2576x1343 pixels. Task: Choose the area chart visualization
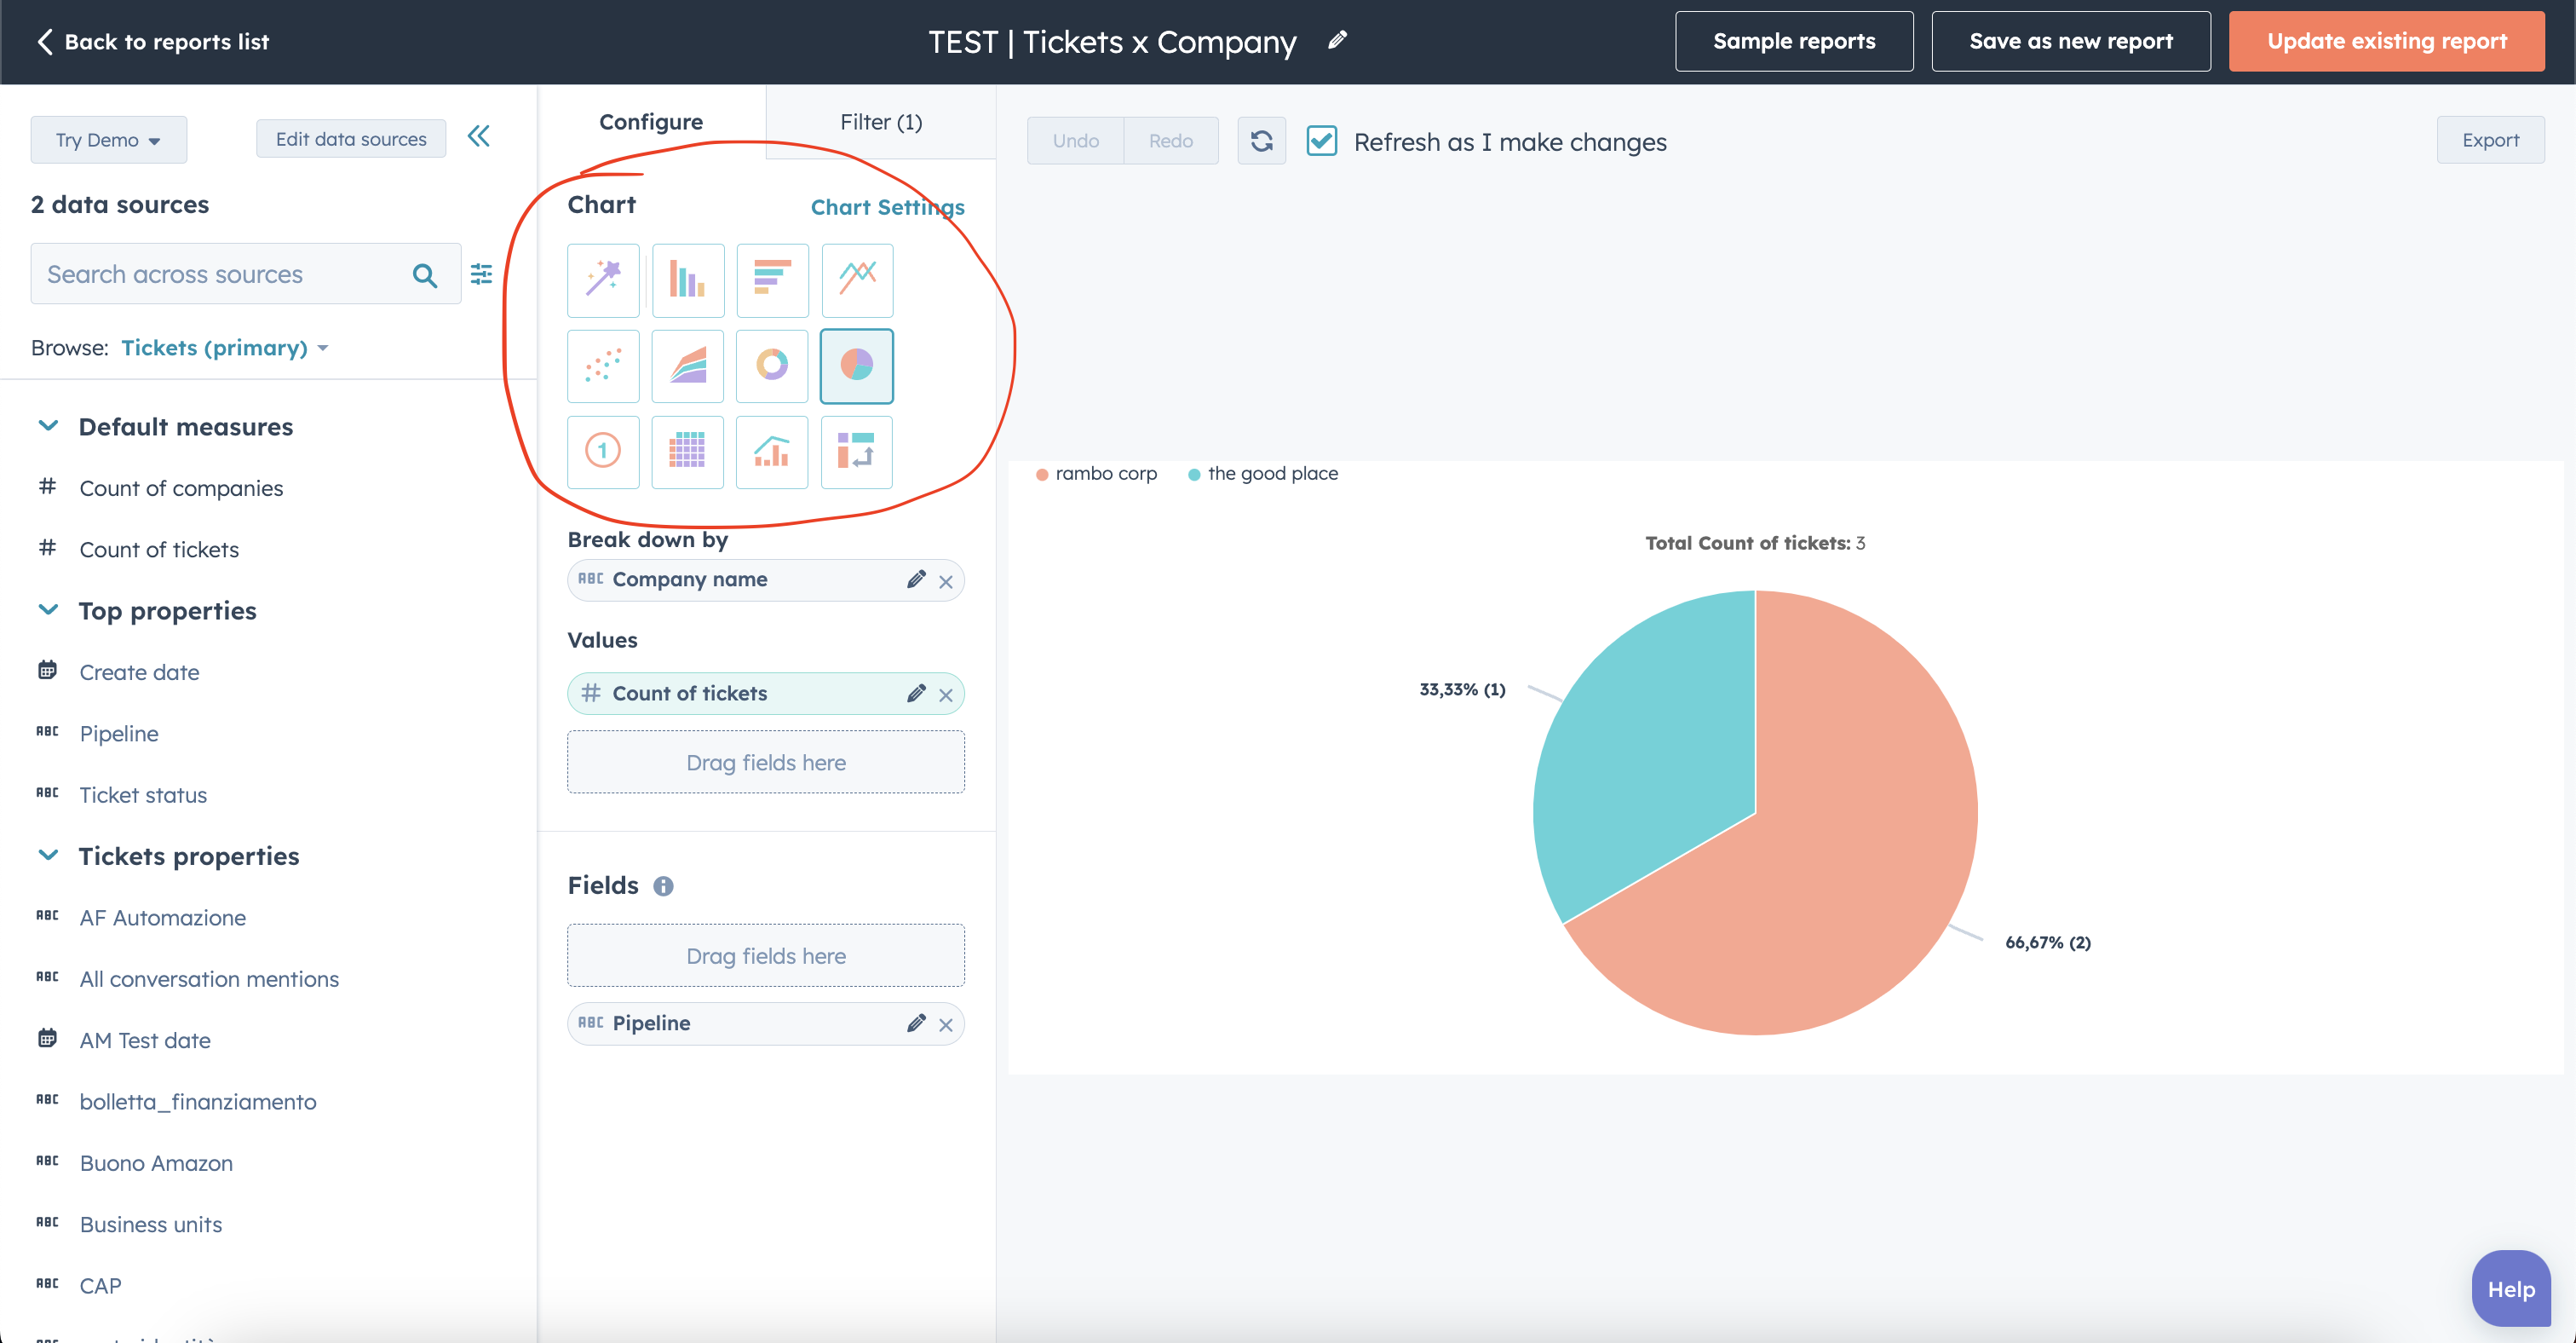tap(687, 366)
